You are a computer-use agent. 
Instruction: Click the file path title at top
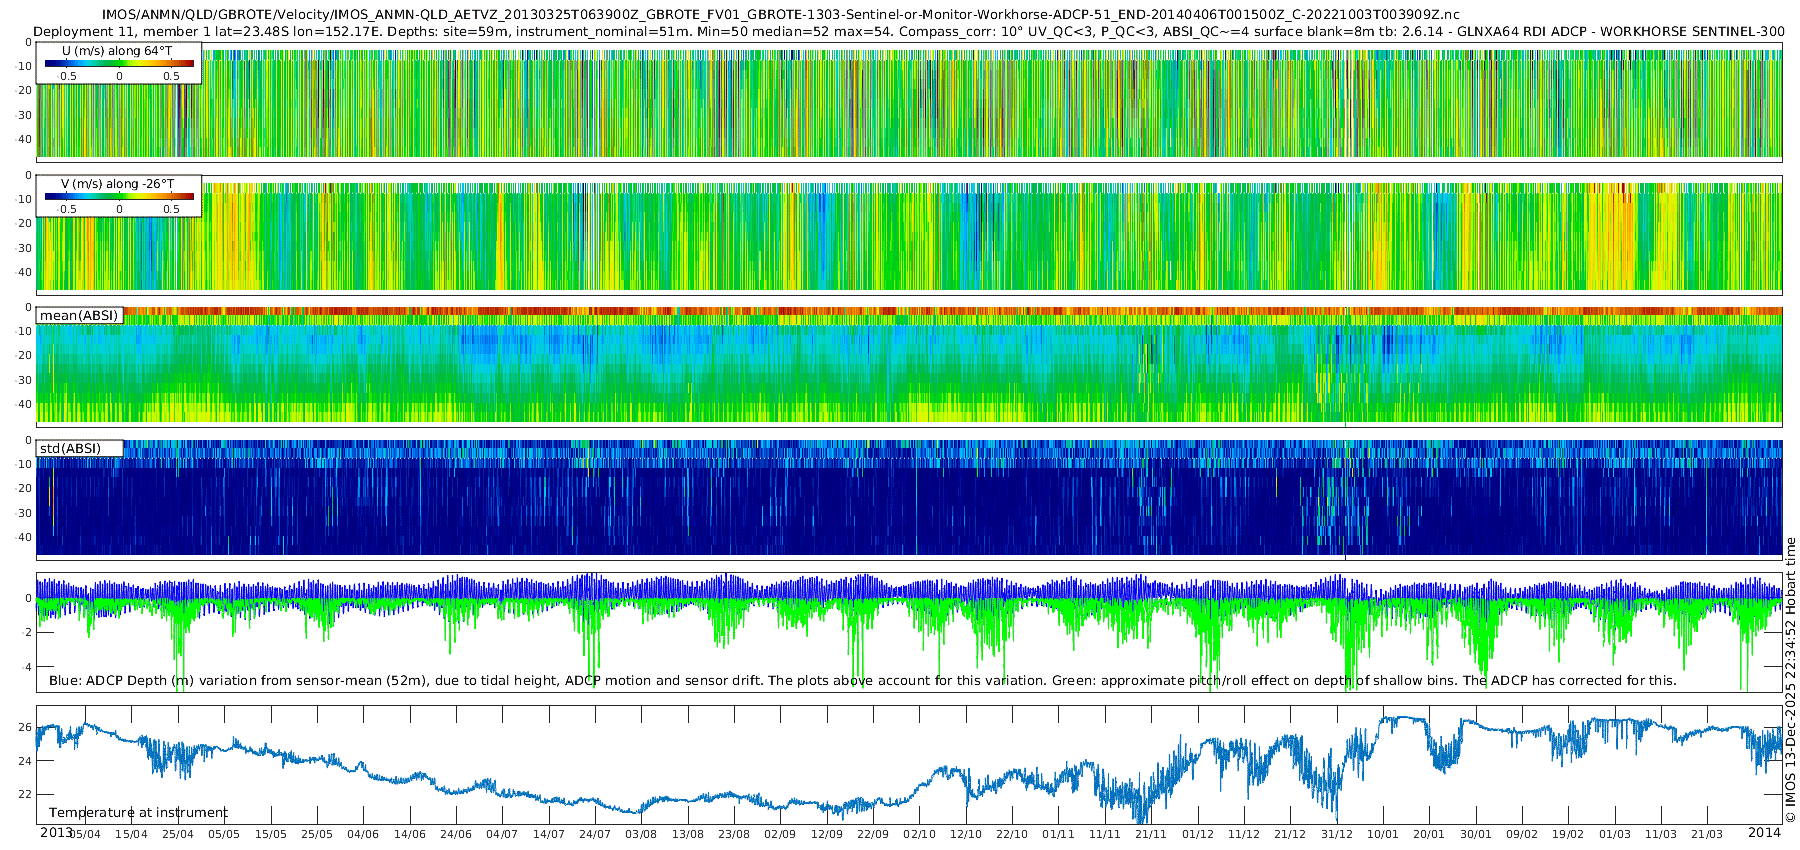(780, 15)
